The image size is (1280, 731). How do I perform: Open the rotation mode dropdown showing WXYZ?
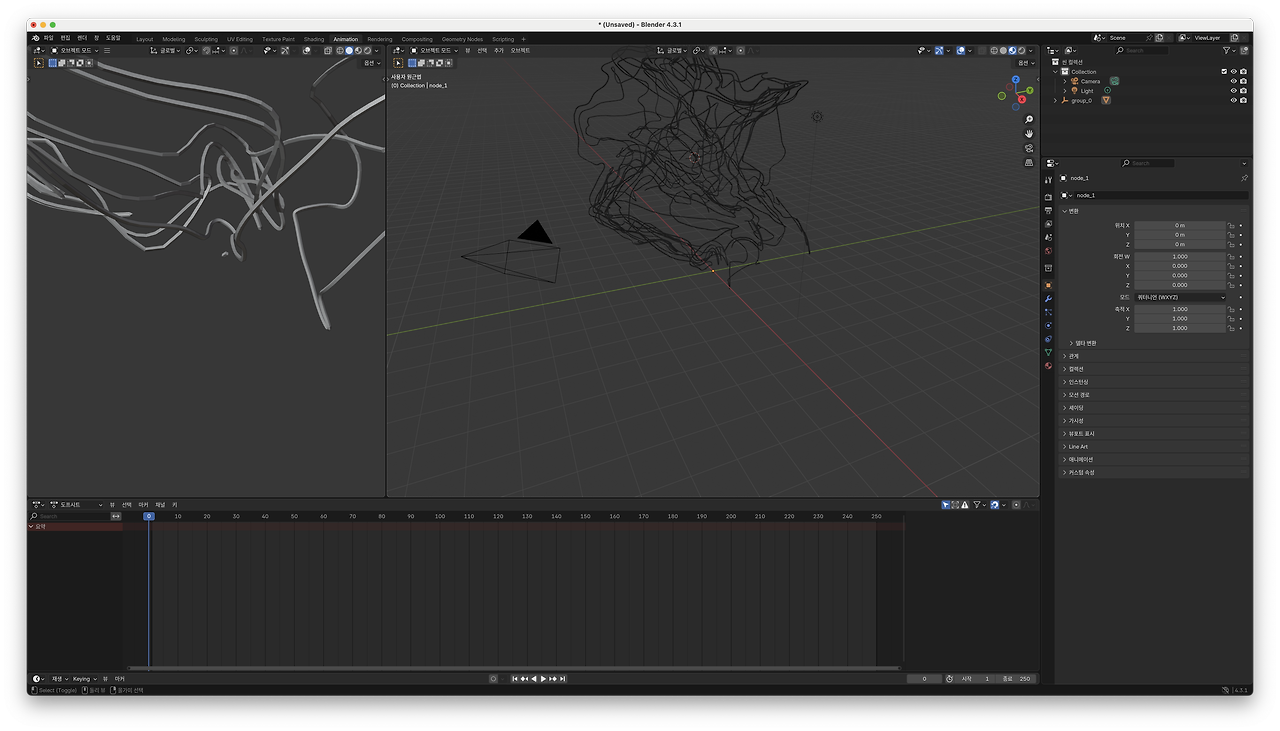click(x=1180, y=297)
